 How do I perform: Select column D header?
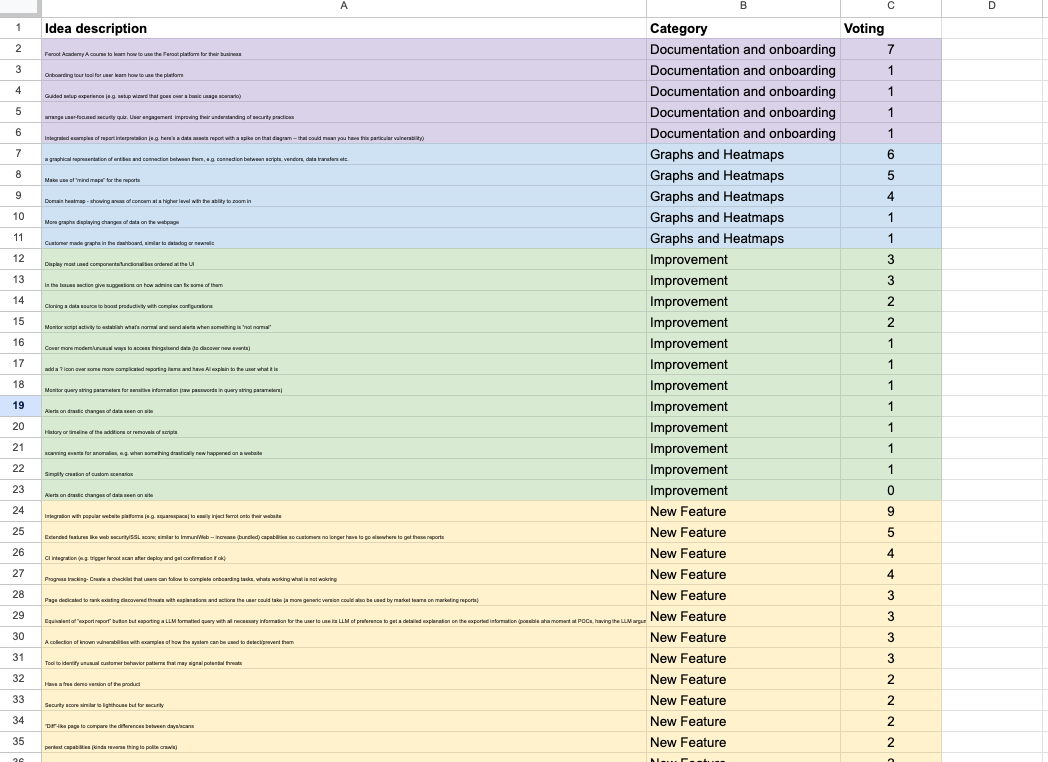[x=992, y=7]
